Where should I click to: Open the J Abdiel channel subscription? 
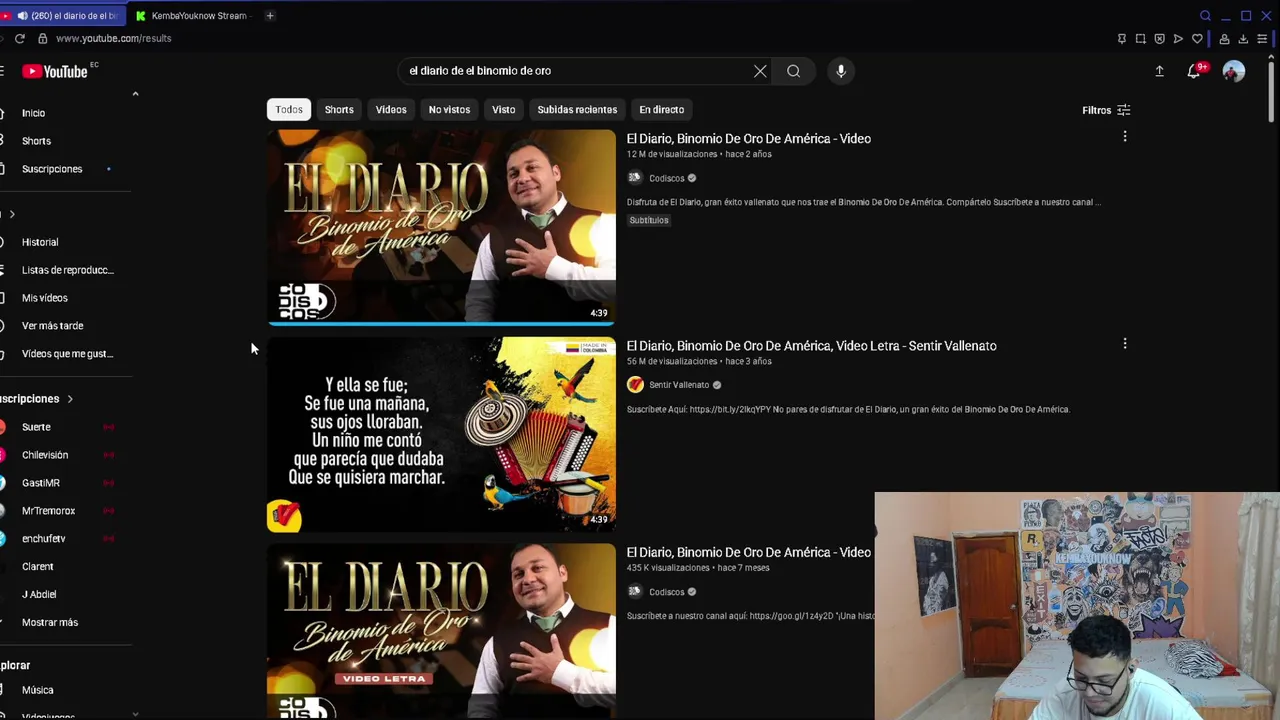[x=39, y=595]
